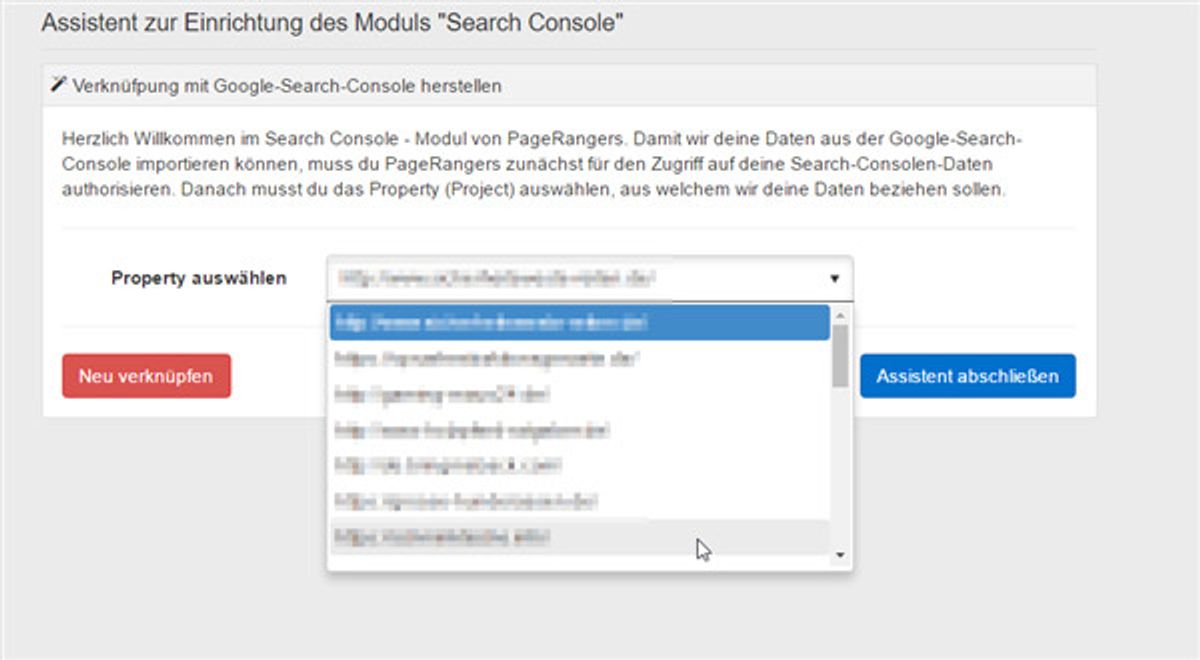Finish setup with "Assistent abschließen" button
The width and height of the screenshot is (1200, 660).
click(x=967, y=376)
